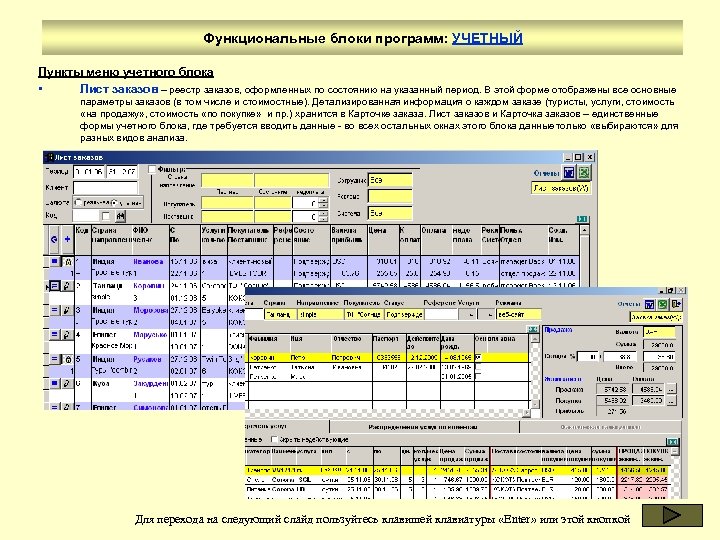Toggle the checkbox in the second tourist row

coord(478,367)
